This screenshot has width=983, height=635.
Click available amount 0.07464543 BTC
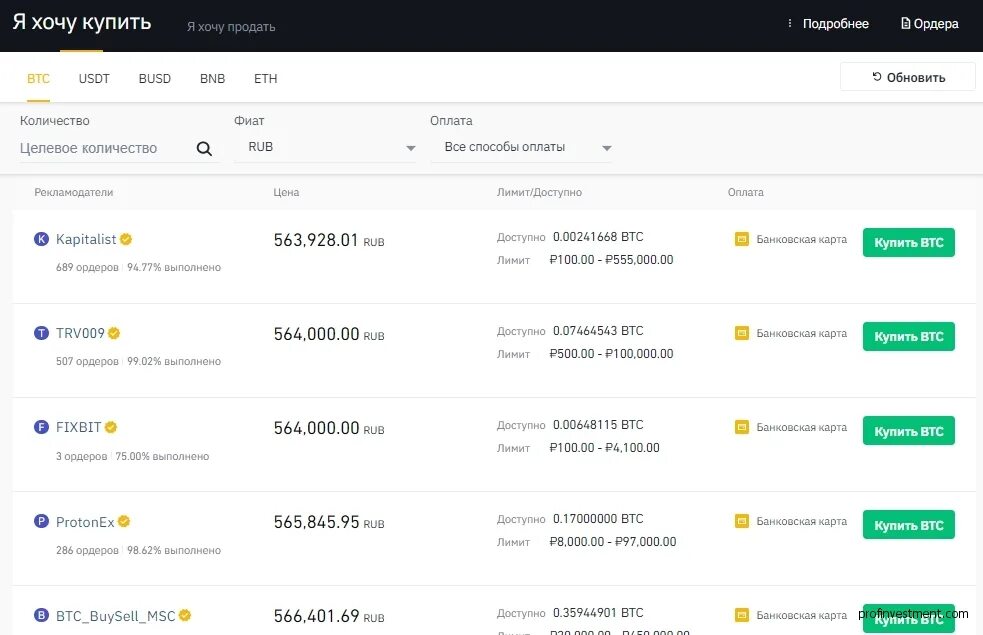coord(598,331)
